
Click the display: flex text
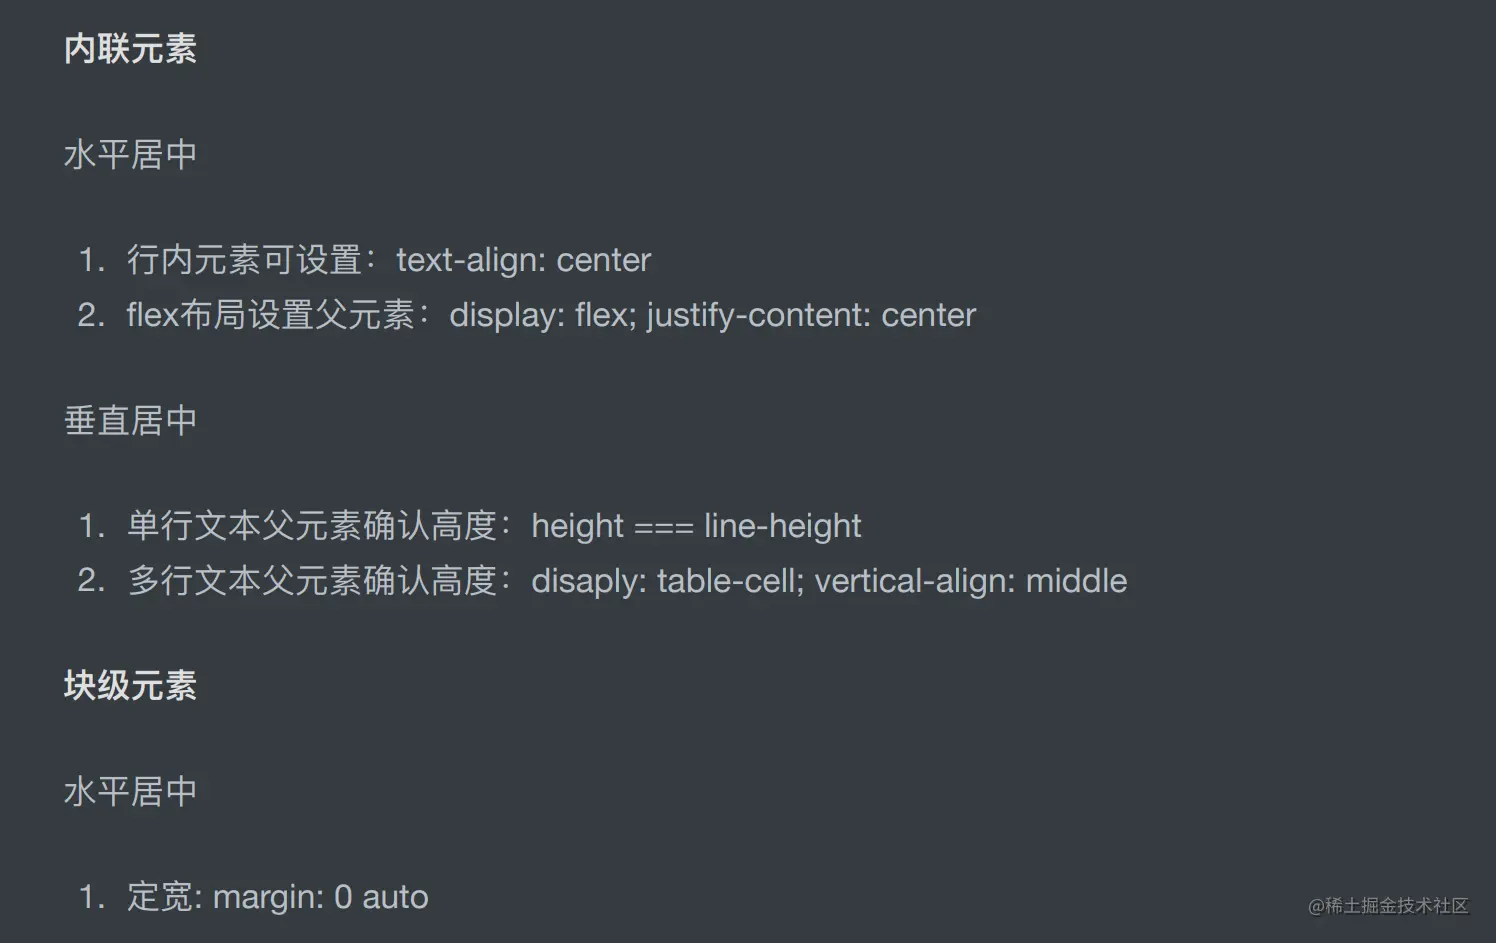coord(543,315)
